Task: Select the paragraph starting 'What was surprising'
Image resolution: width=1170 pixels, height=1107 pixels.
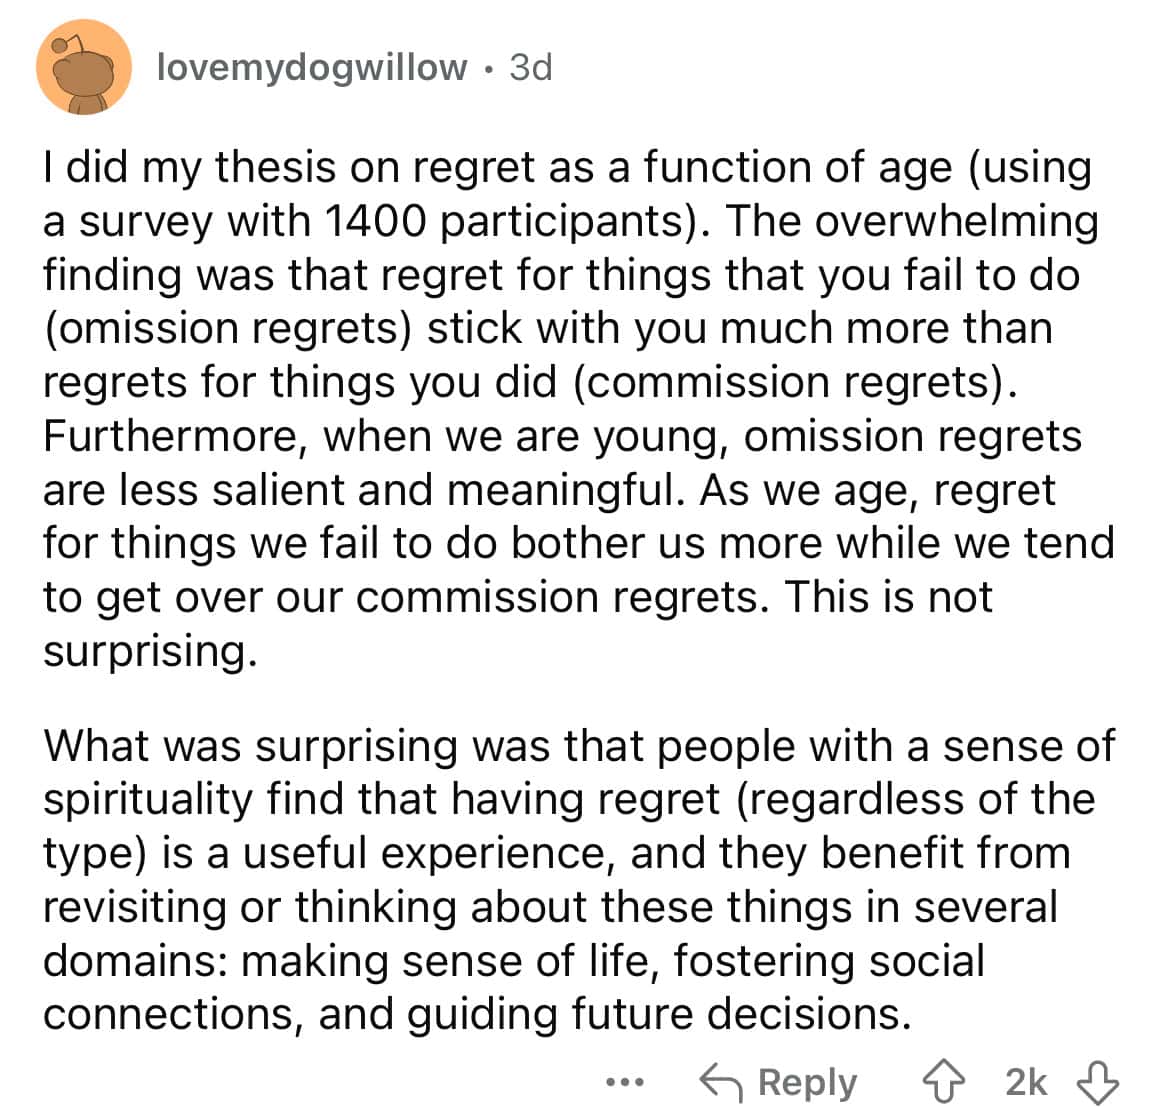Action: pos(578,879)
